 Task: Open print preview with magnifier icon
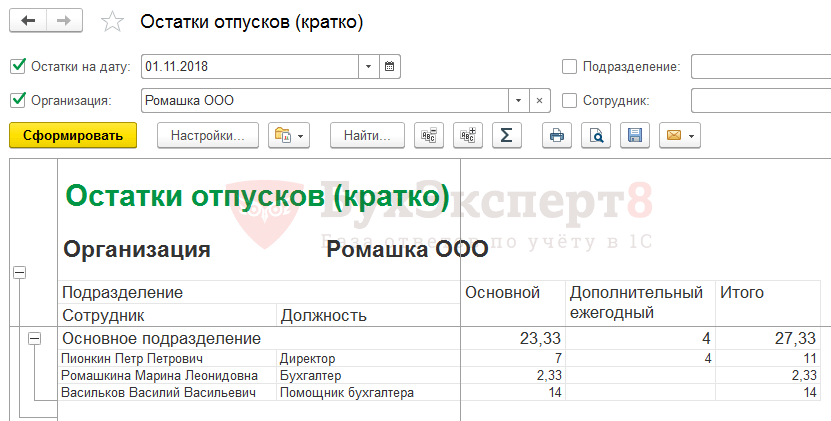click(x=595, y=136)
